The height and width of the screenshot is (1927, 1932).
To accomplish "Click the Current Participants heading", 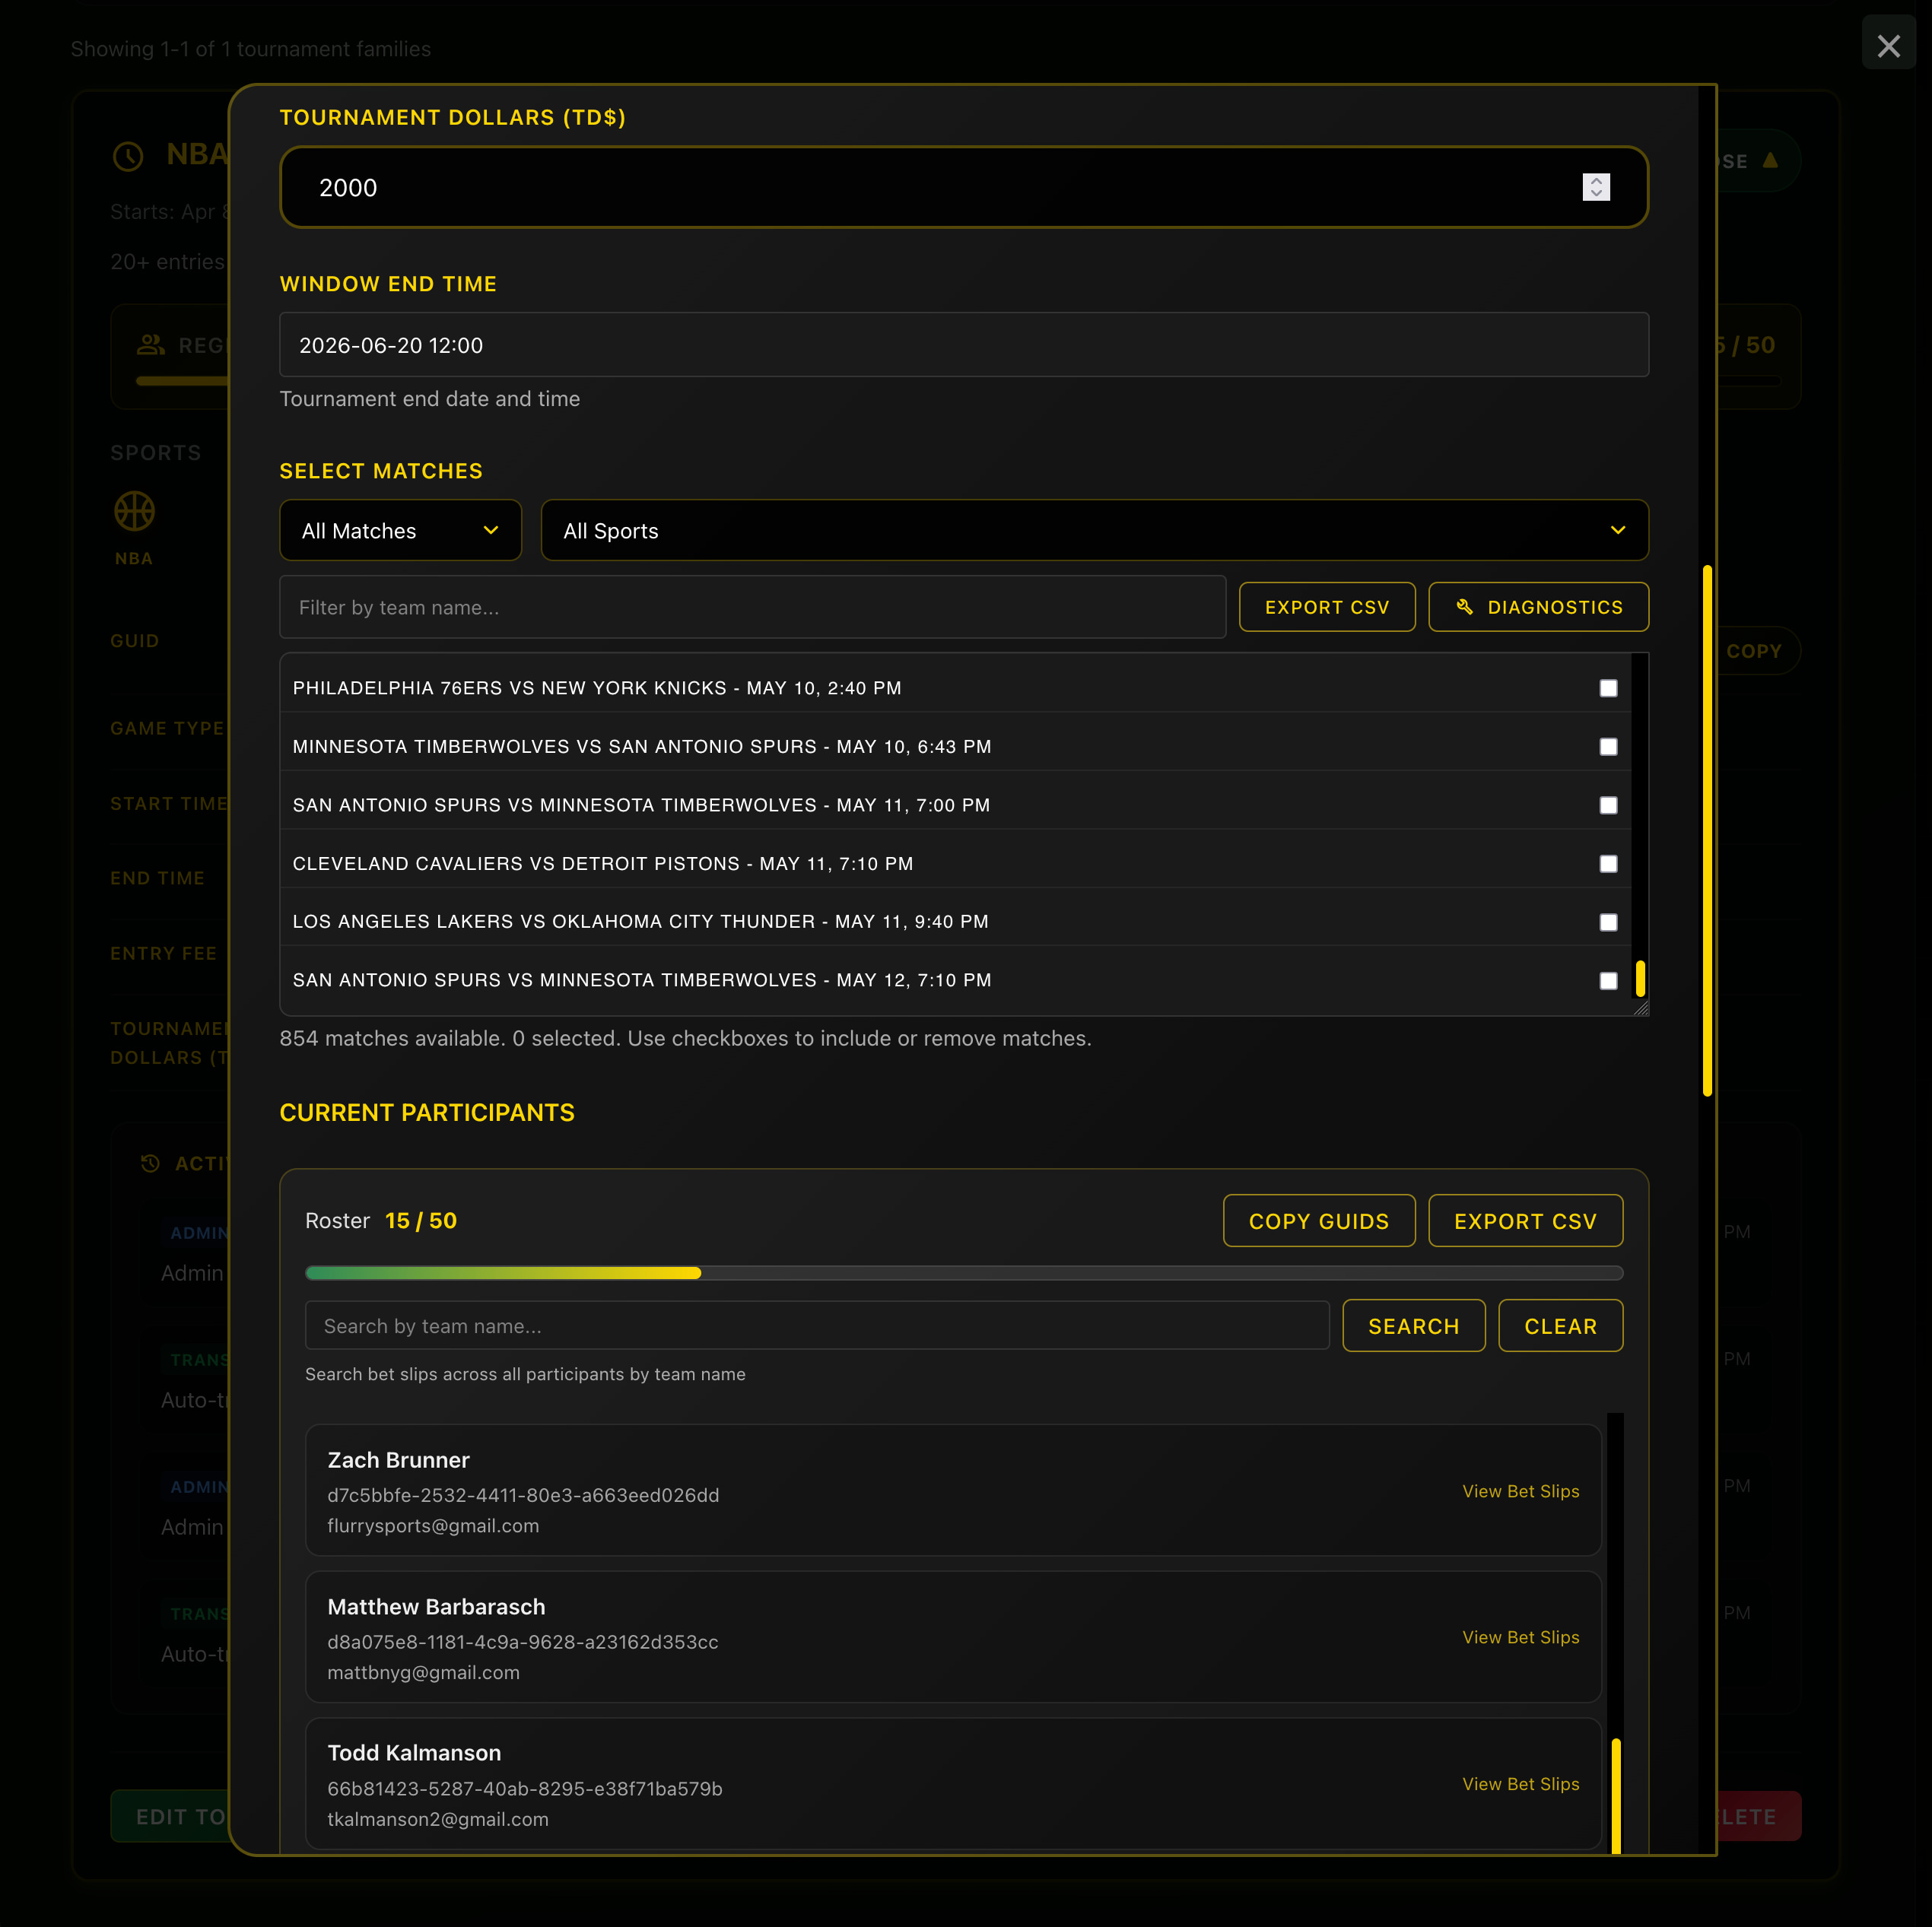I will point(427,1113).
